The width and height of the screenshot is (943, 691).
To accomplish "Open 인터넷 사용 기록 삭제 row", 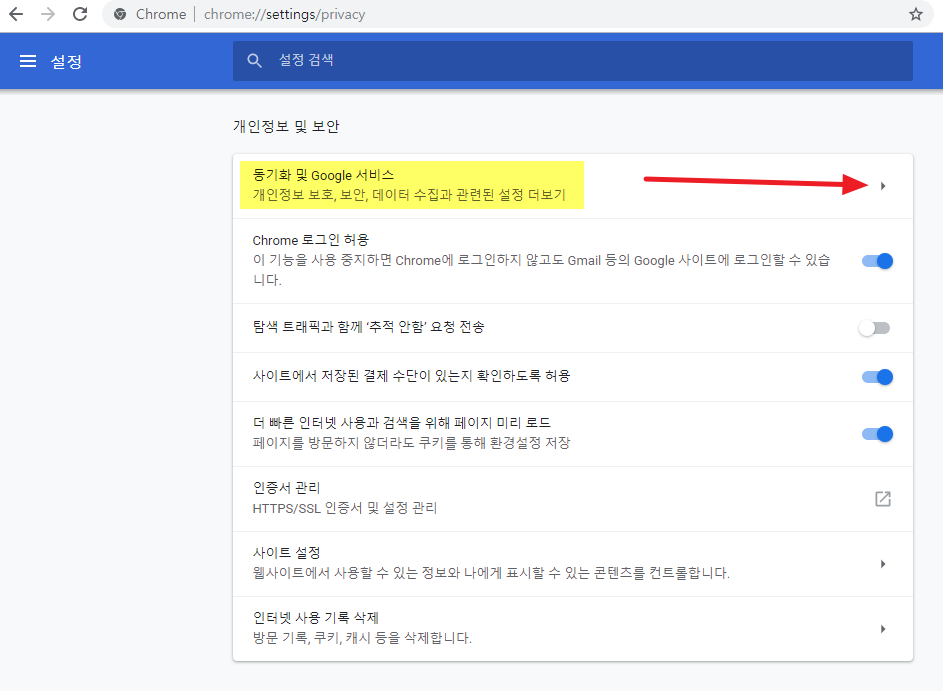I will pos(573,628).
